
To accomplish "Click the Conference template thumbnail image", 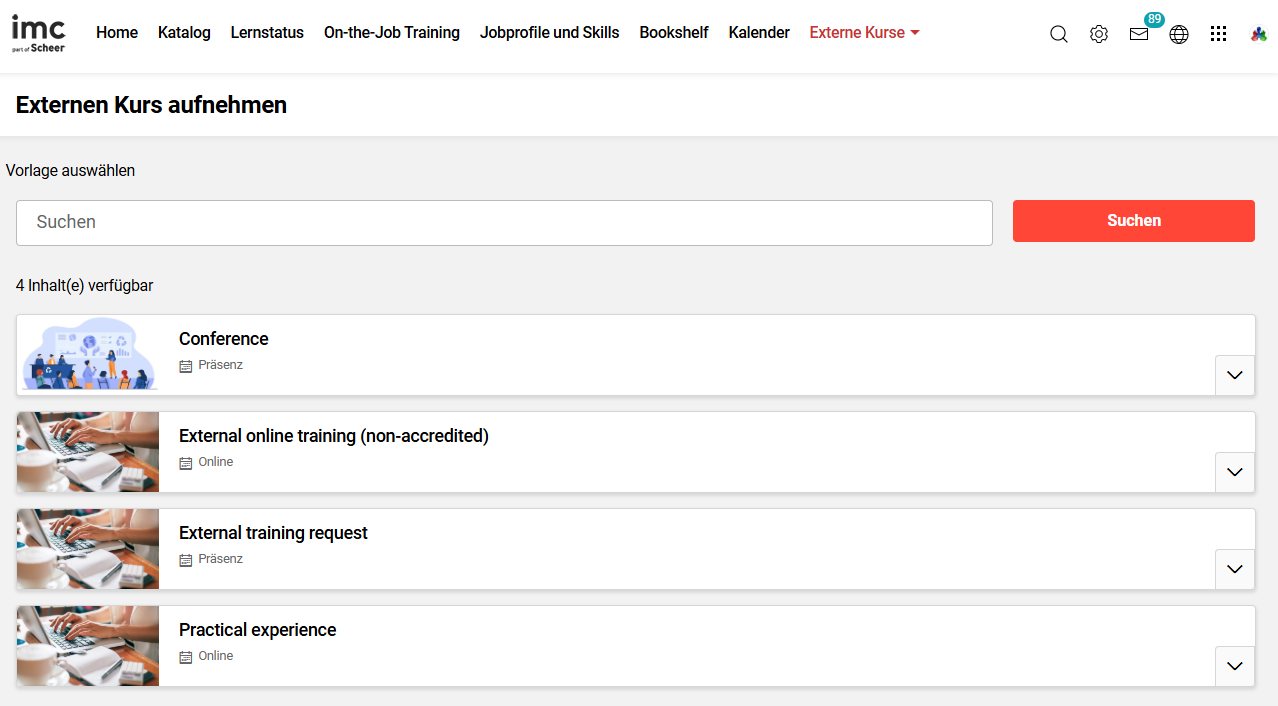I will click(88, 354).
